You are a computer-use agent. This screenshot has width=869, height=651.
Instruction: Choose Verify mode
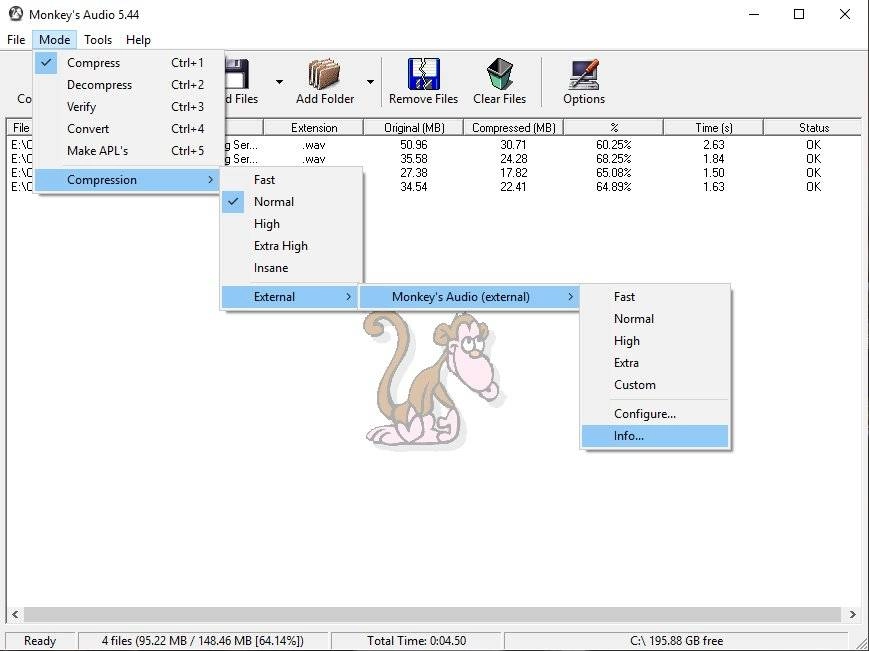(x=127, y=107)
